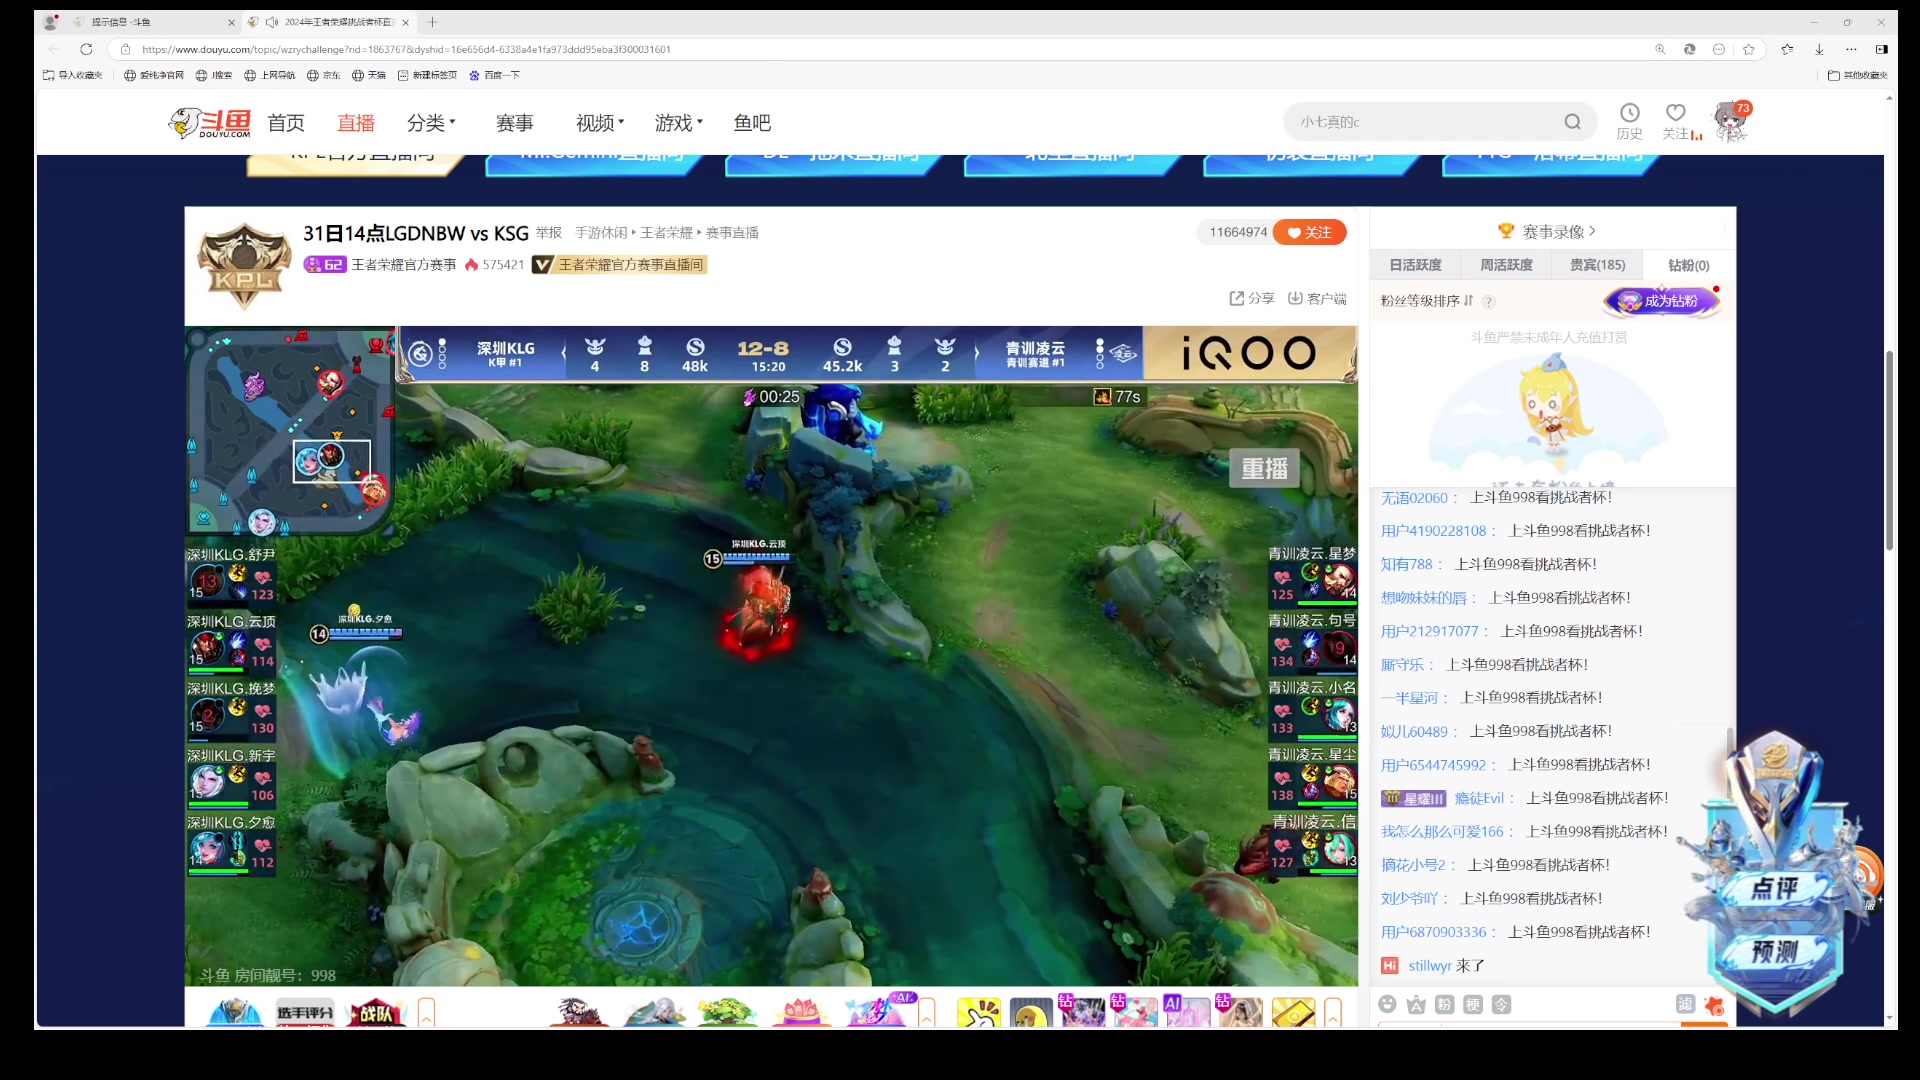Screen dimensions: 1920x1080
Task: Open the emoji smiley picker in chat
Action: click(1387, 1004)
